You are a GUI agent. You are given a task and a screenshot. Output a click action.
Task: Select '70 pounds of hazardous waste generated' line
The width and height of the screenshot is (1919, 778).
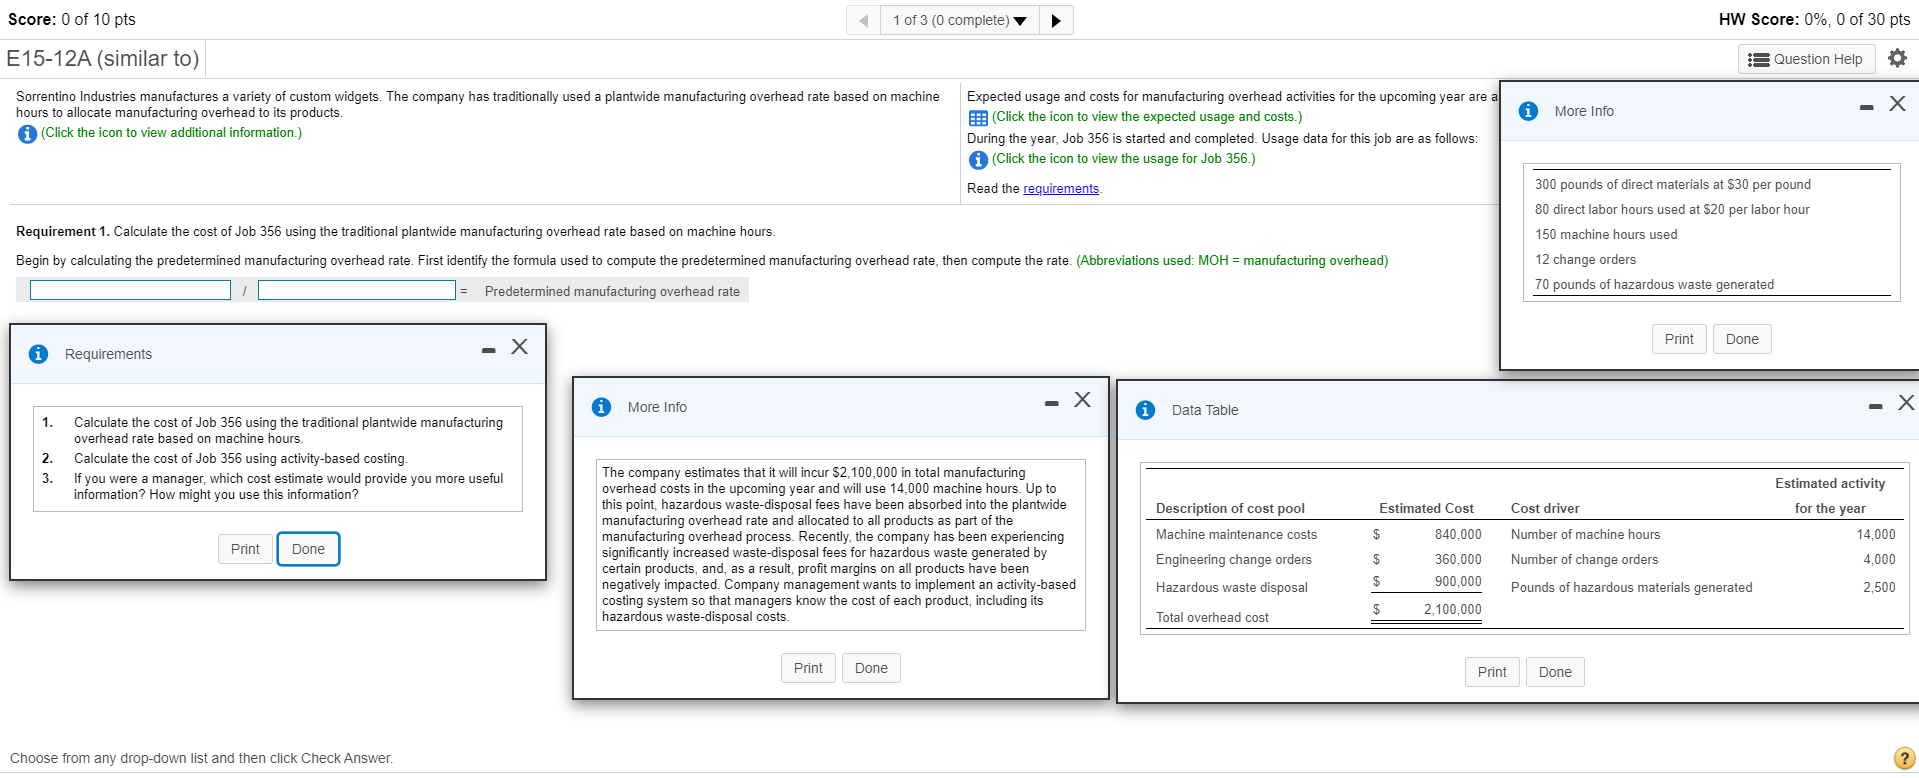[1654, 285]
